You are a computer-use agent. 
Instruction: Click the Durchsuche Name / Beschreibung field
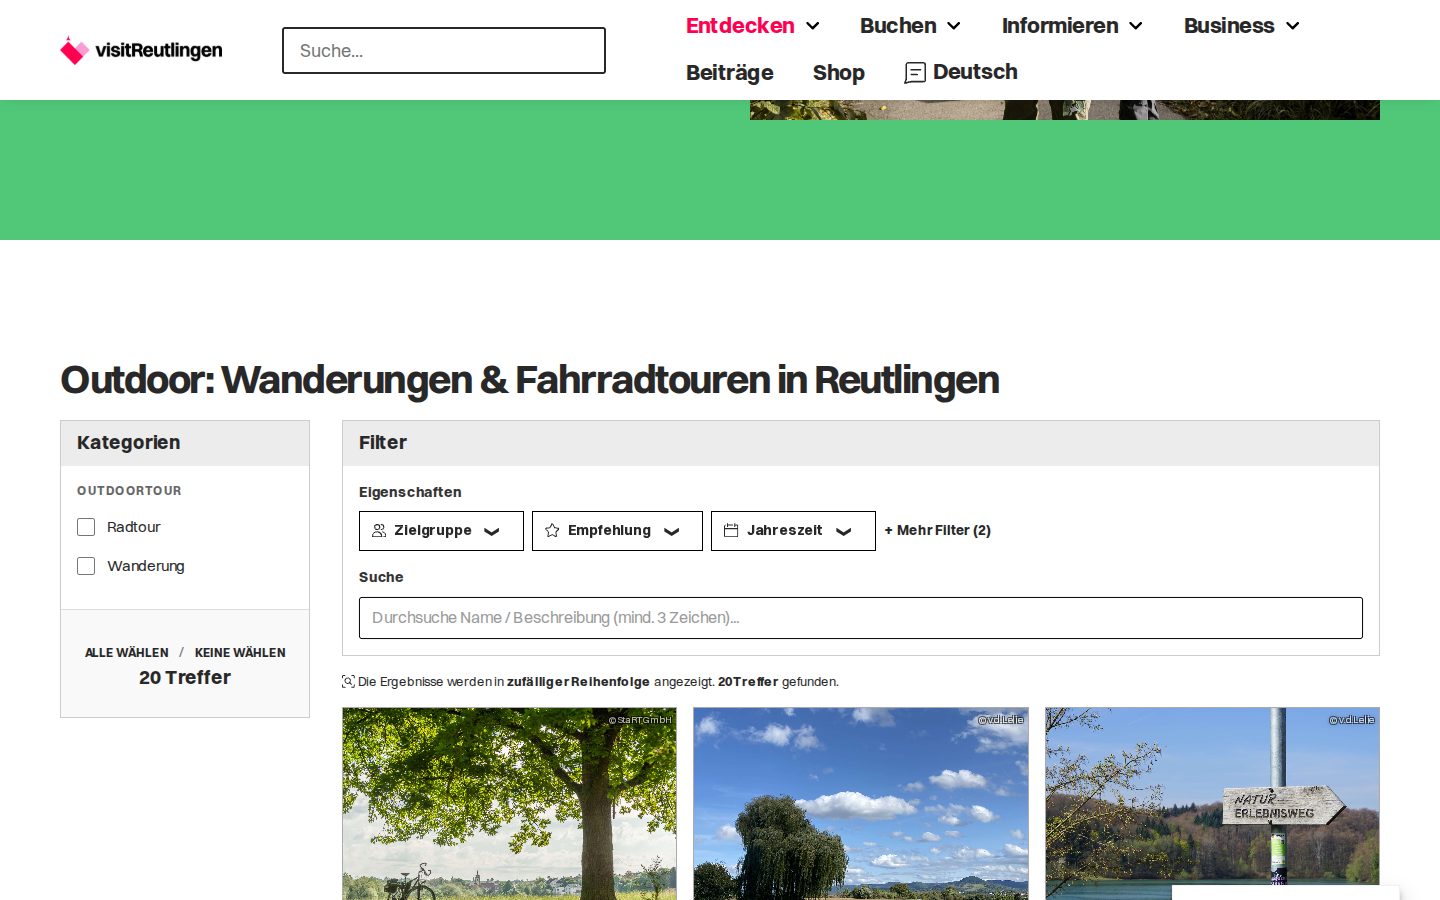click(861, 618)
